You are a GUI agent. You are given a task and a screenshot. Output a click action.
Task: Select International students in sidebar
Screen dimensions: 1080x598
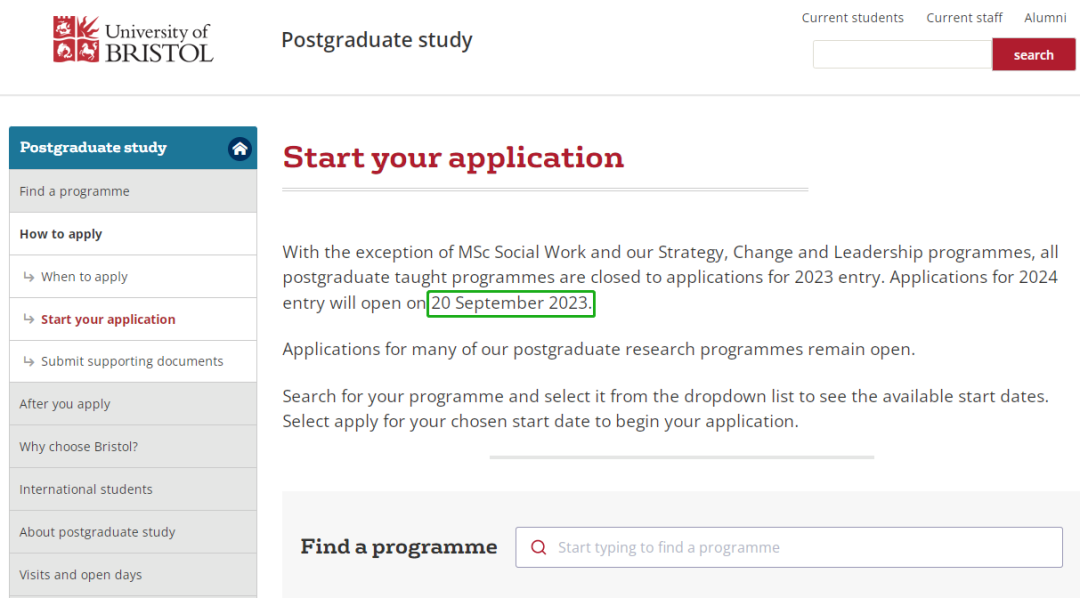pos(133,489)
